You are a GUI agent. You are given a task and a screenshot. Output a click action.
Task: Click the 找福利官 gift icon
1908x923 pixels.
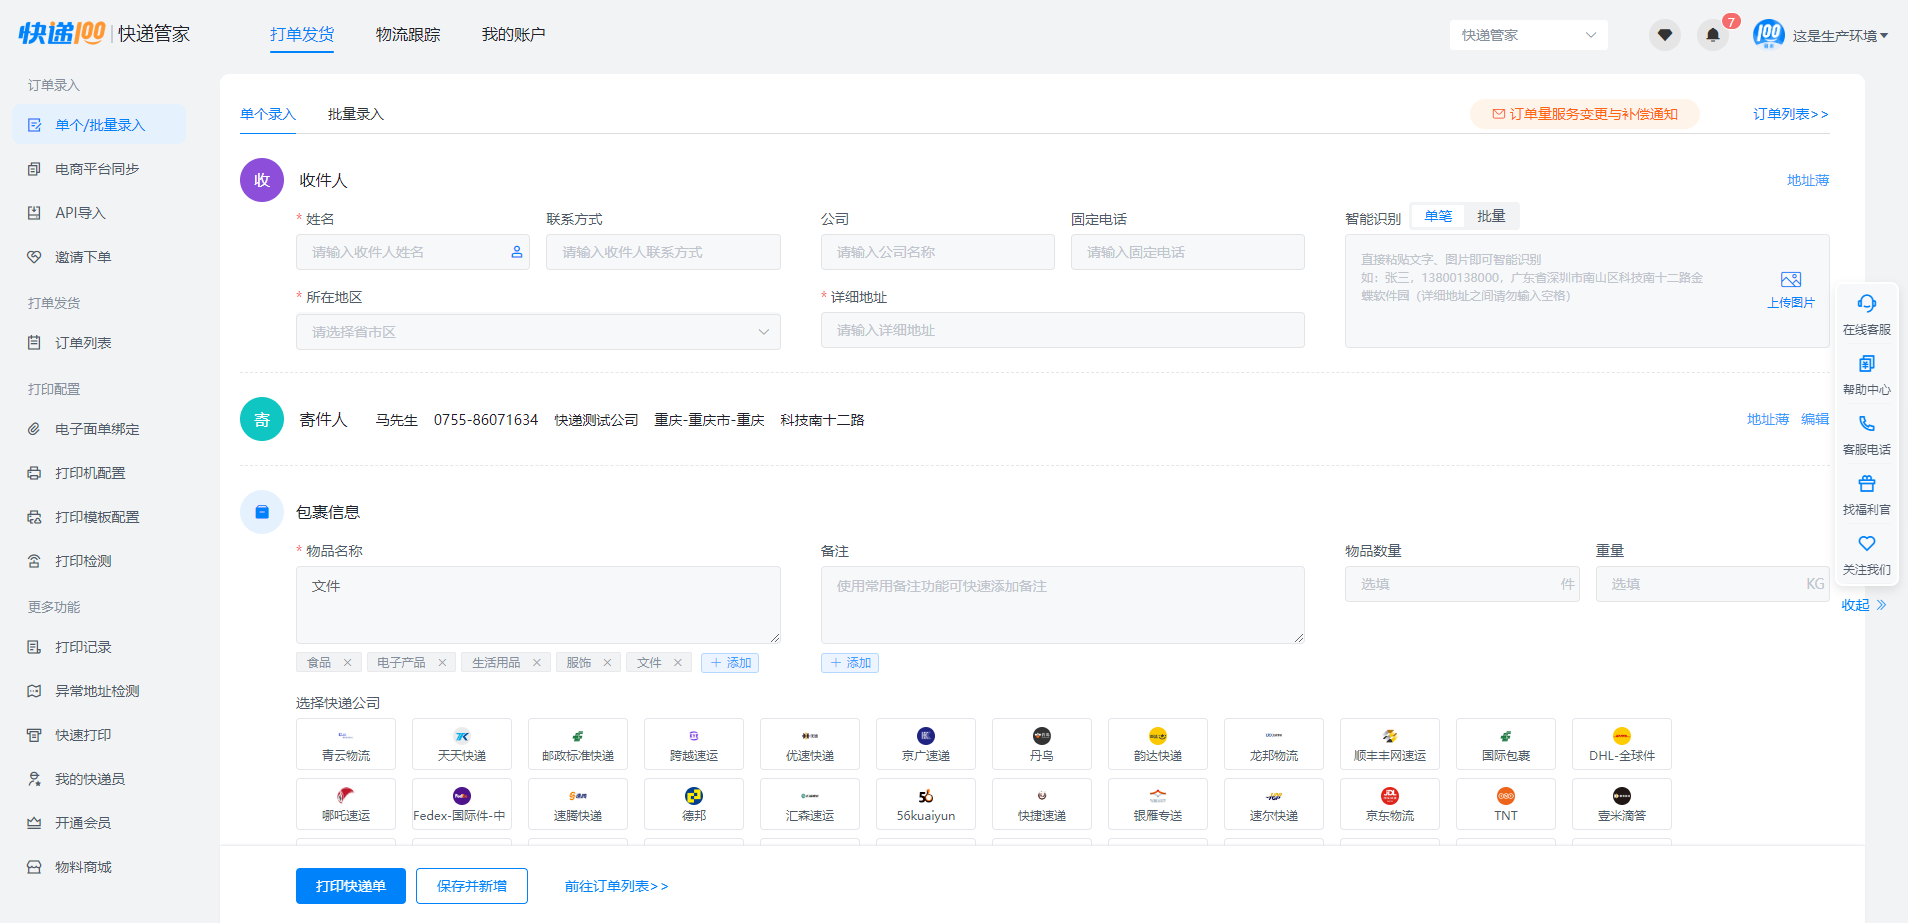point(1866,483)
